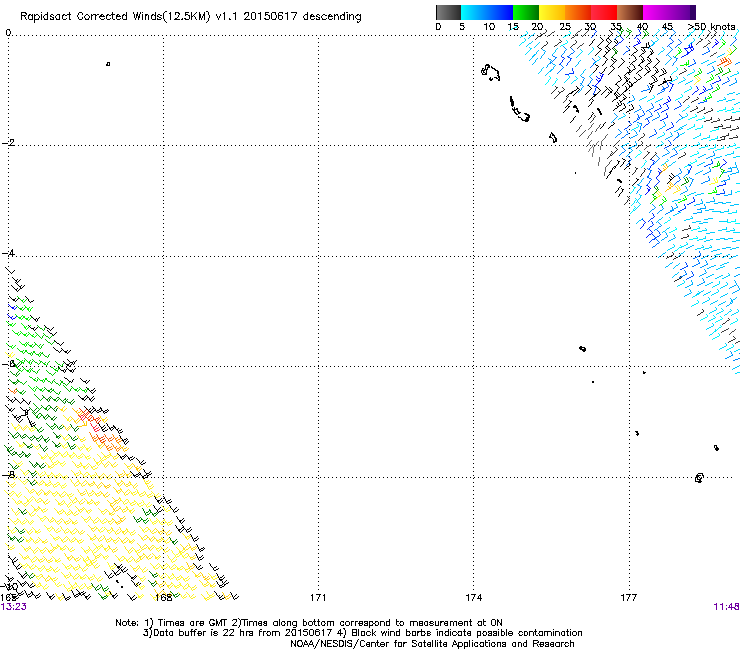Click the "168" longitude axis label
740x650 pixels.
tap(164, 598)
